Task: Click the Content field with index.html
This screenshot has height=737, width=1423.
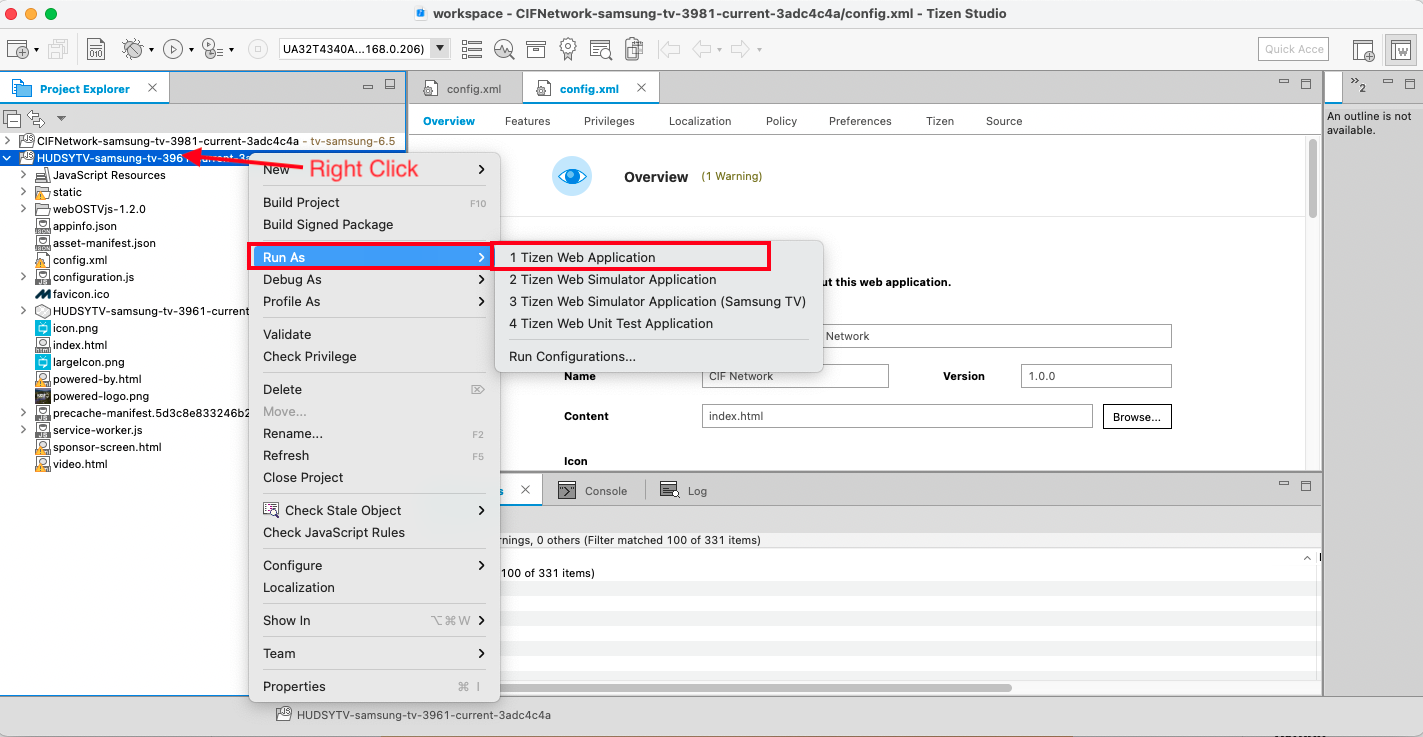Action: tap(897, 416)
